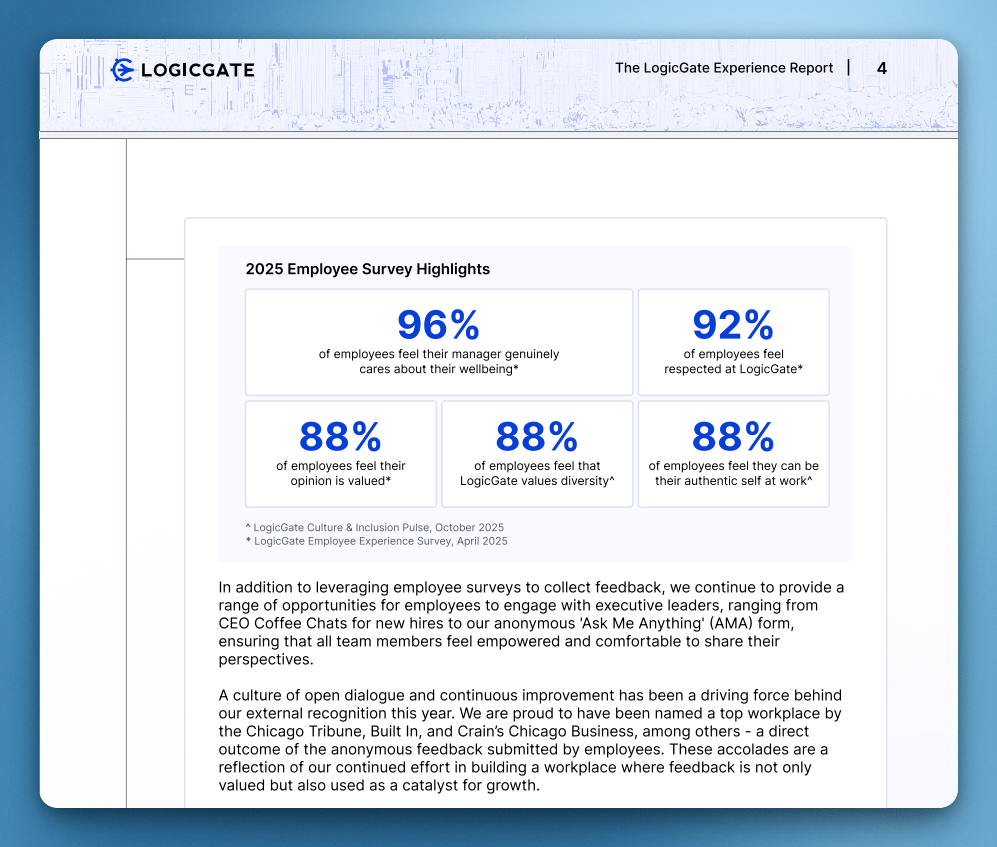Select the 88% authentic self card
Viewport: 997px width, 847px height.
733,454
